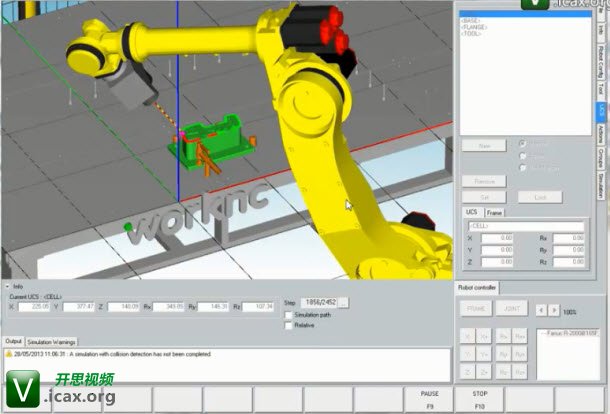Open the Tool vertical tab
This screenshot has height=414, width=610.
tap(601, 89)
